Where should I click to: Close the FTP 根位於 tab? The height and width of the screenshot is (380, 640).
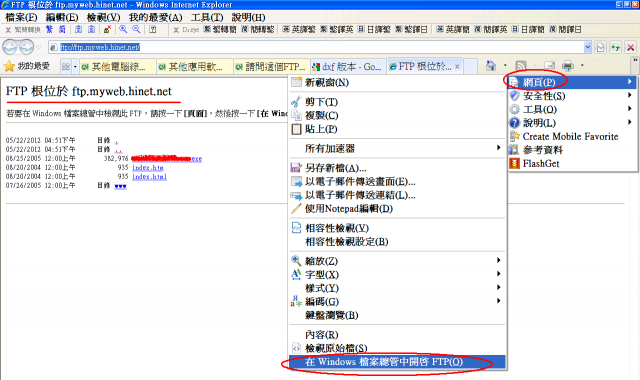click(457, 67)
